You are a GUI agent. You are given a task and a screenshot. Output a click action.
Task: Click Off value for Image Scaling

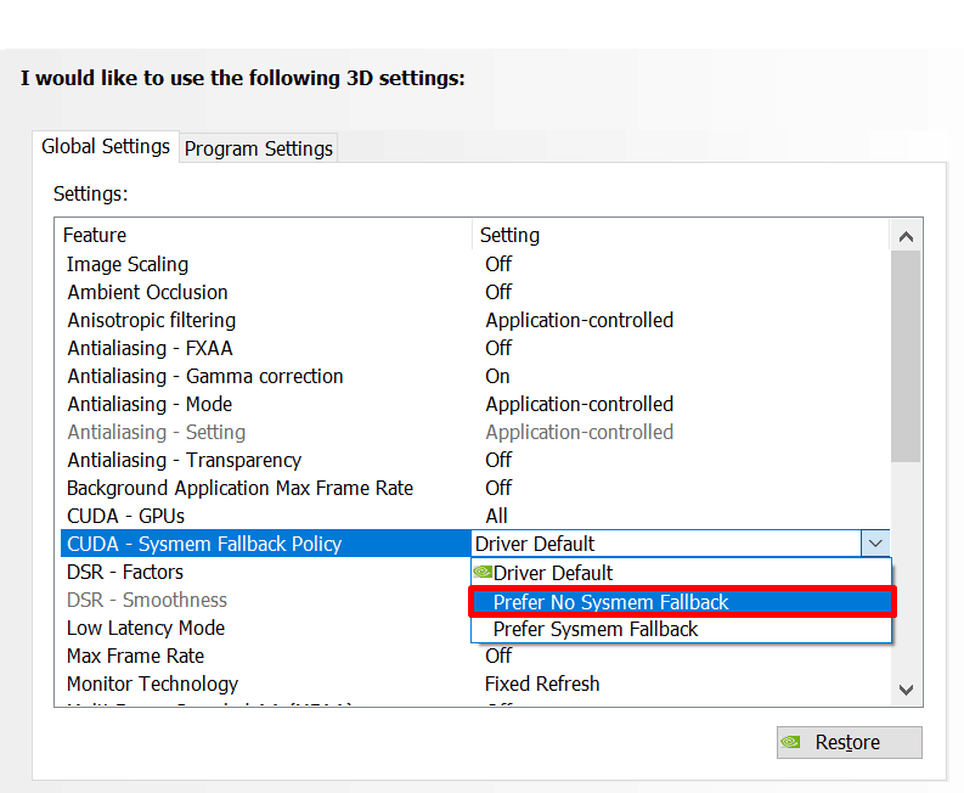coord(498,264)
